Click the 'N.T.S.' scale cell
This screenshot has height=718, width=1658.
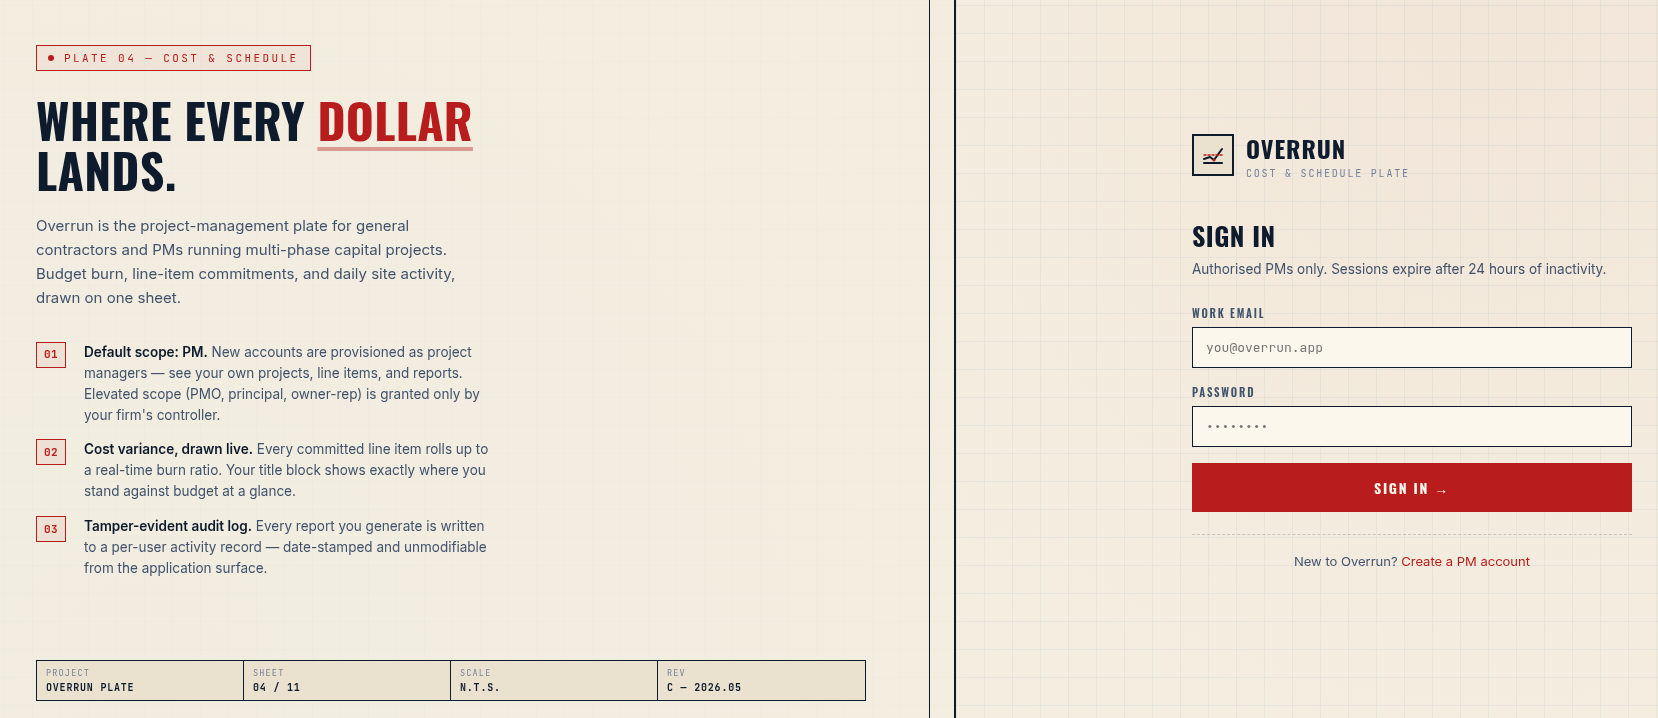click(554, 680)
